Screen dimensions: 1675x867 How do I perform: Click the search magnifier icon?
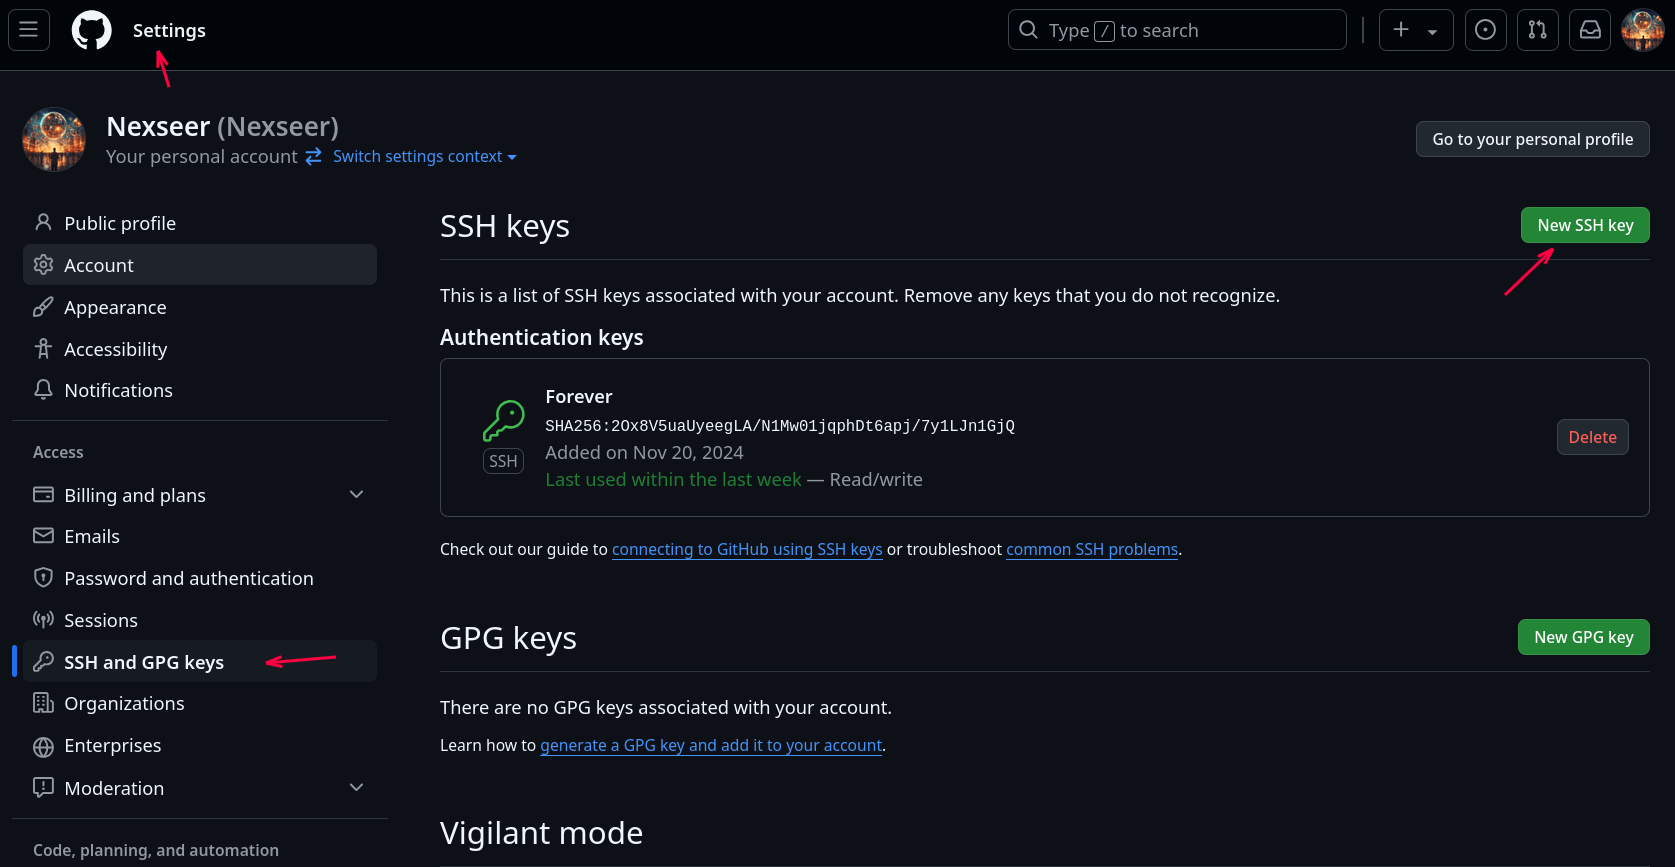click(x=1028, y=30)
